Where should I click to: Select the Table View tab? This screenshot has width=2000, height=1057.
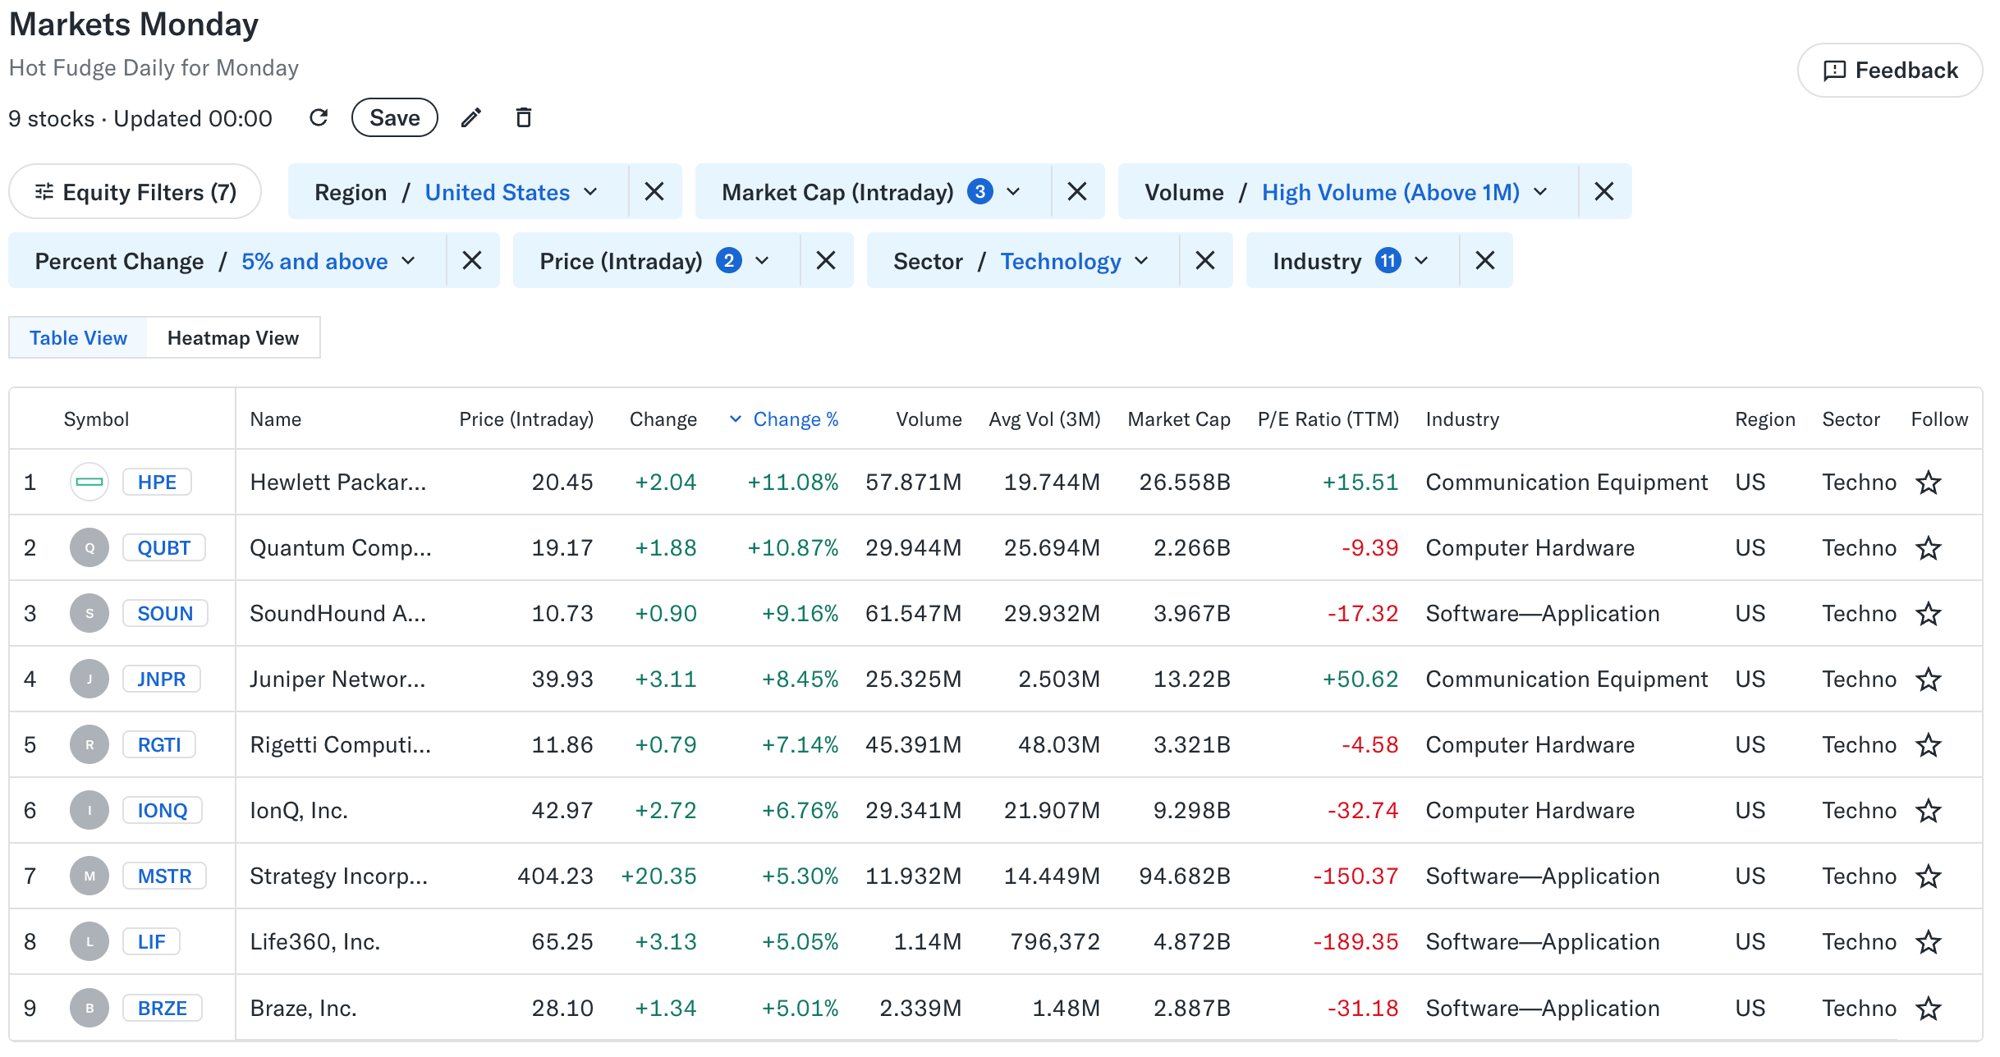(78, 337)
